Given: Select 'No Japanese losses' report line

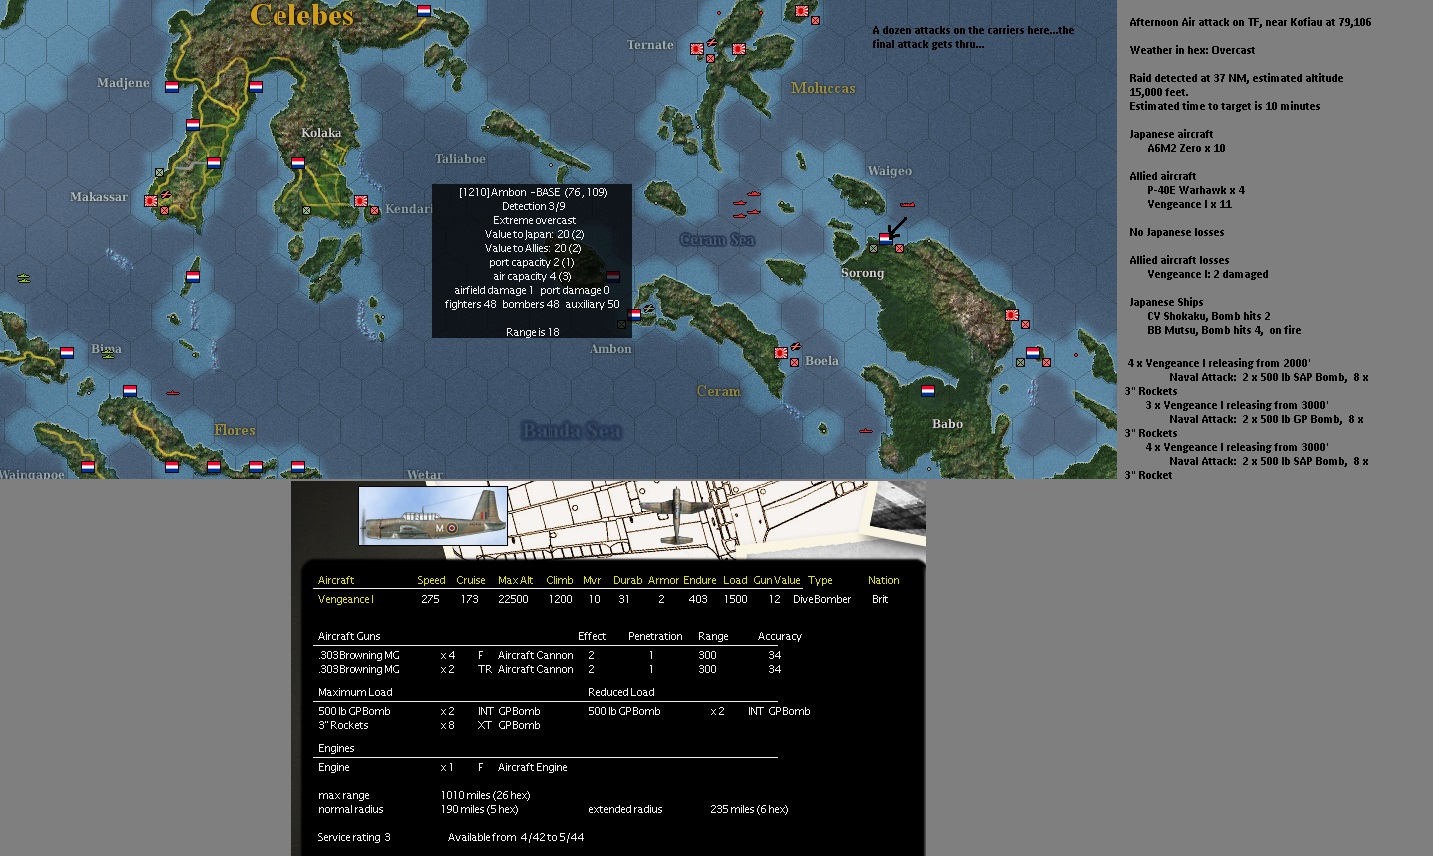Looking at the screenshot, I should tap(1177, 232).
